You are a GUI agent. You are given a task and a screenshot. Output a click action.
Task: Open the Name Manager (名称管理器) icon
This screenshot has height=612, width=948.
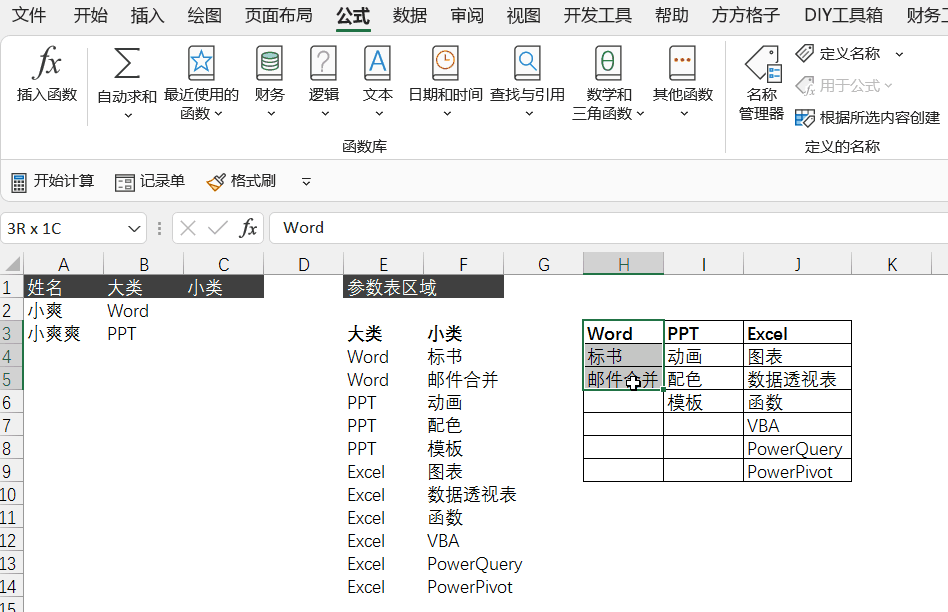762,66
